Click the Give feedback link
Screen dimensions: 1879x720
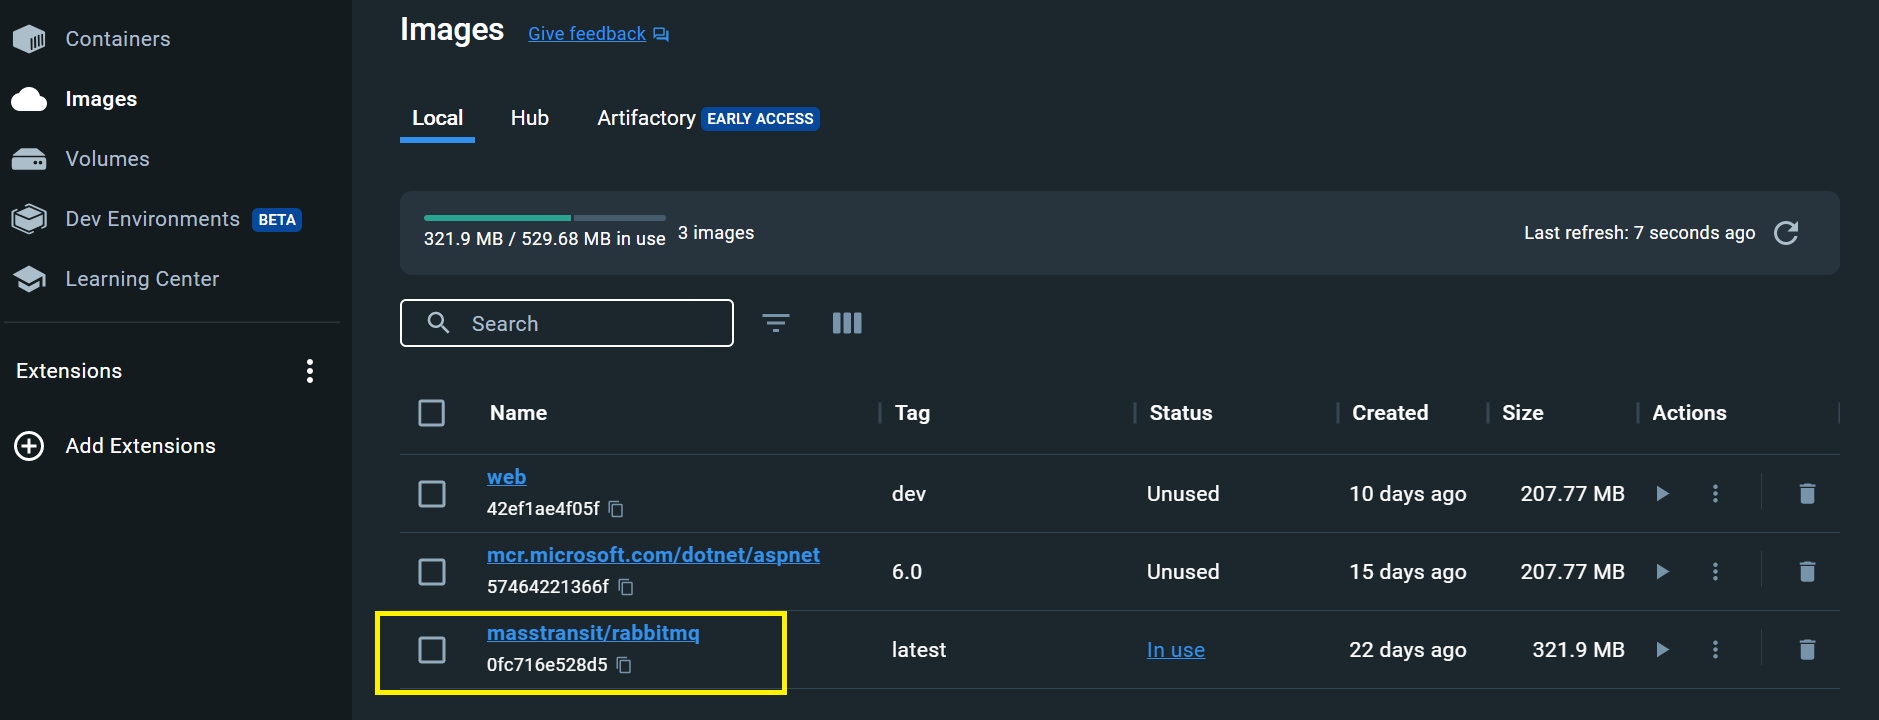point(587,34)
